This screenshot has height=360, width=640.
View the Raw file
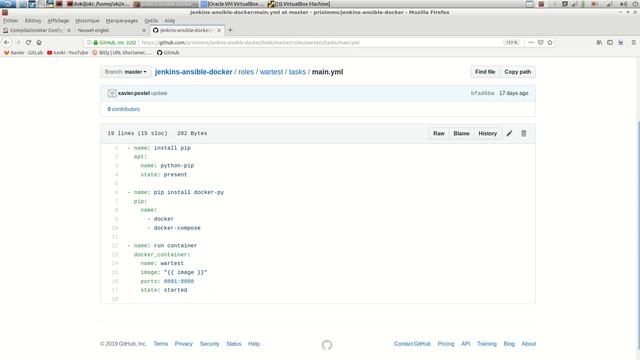coord(439,133)
